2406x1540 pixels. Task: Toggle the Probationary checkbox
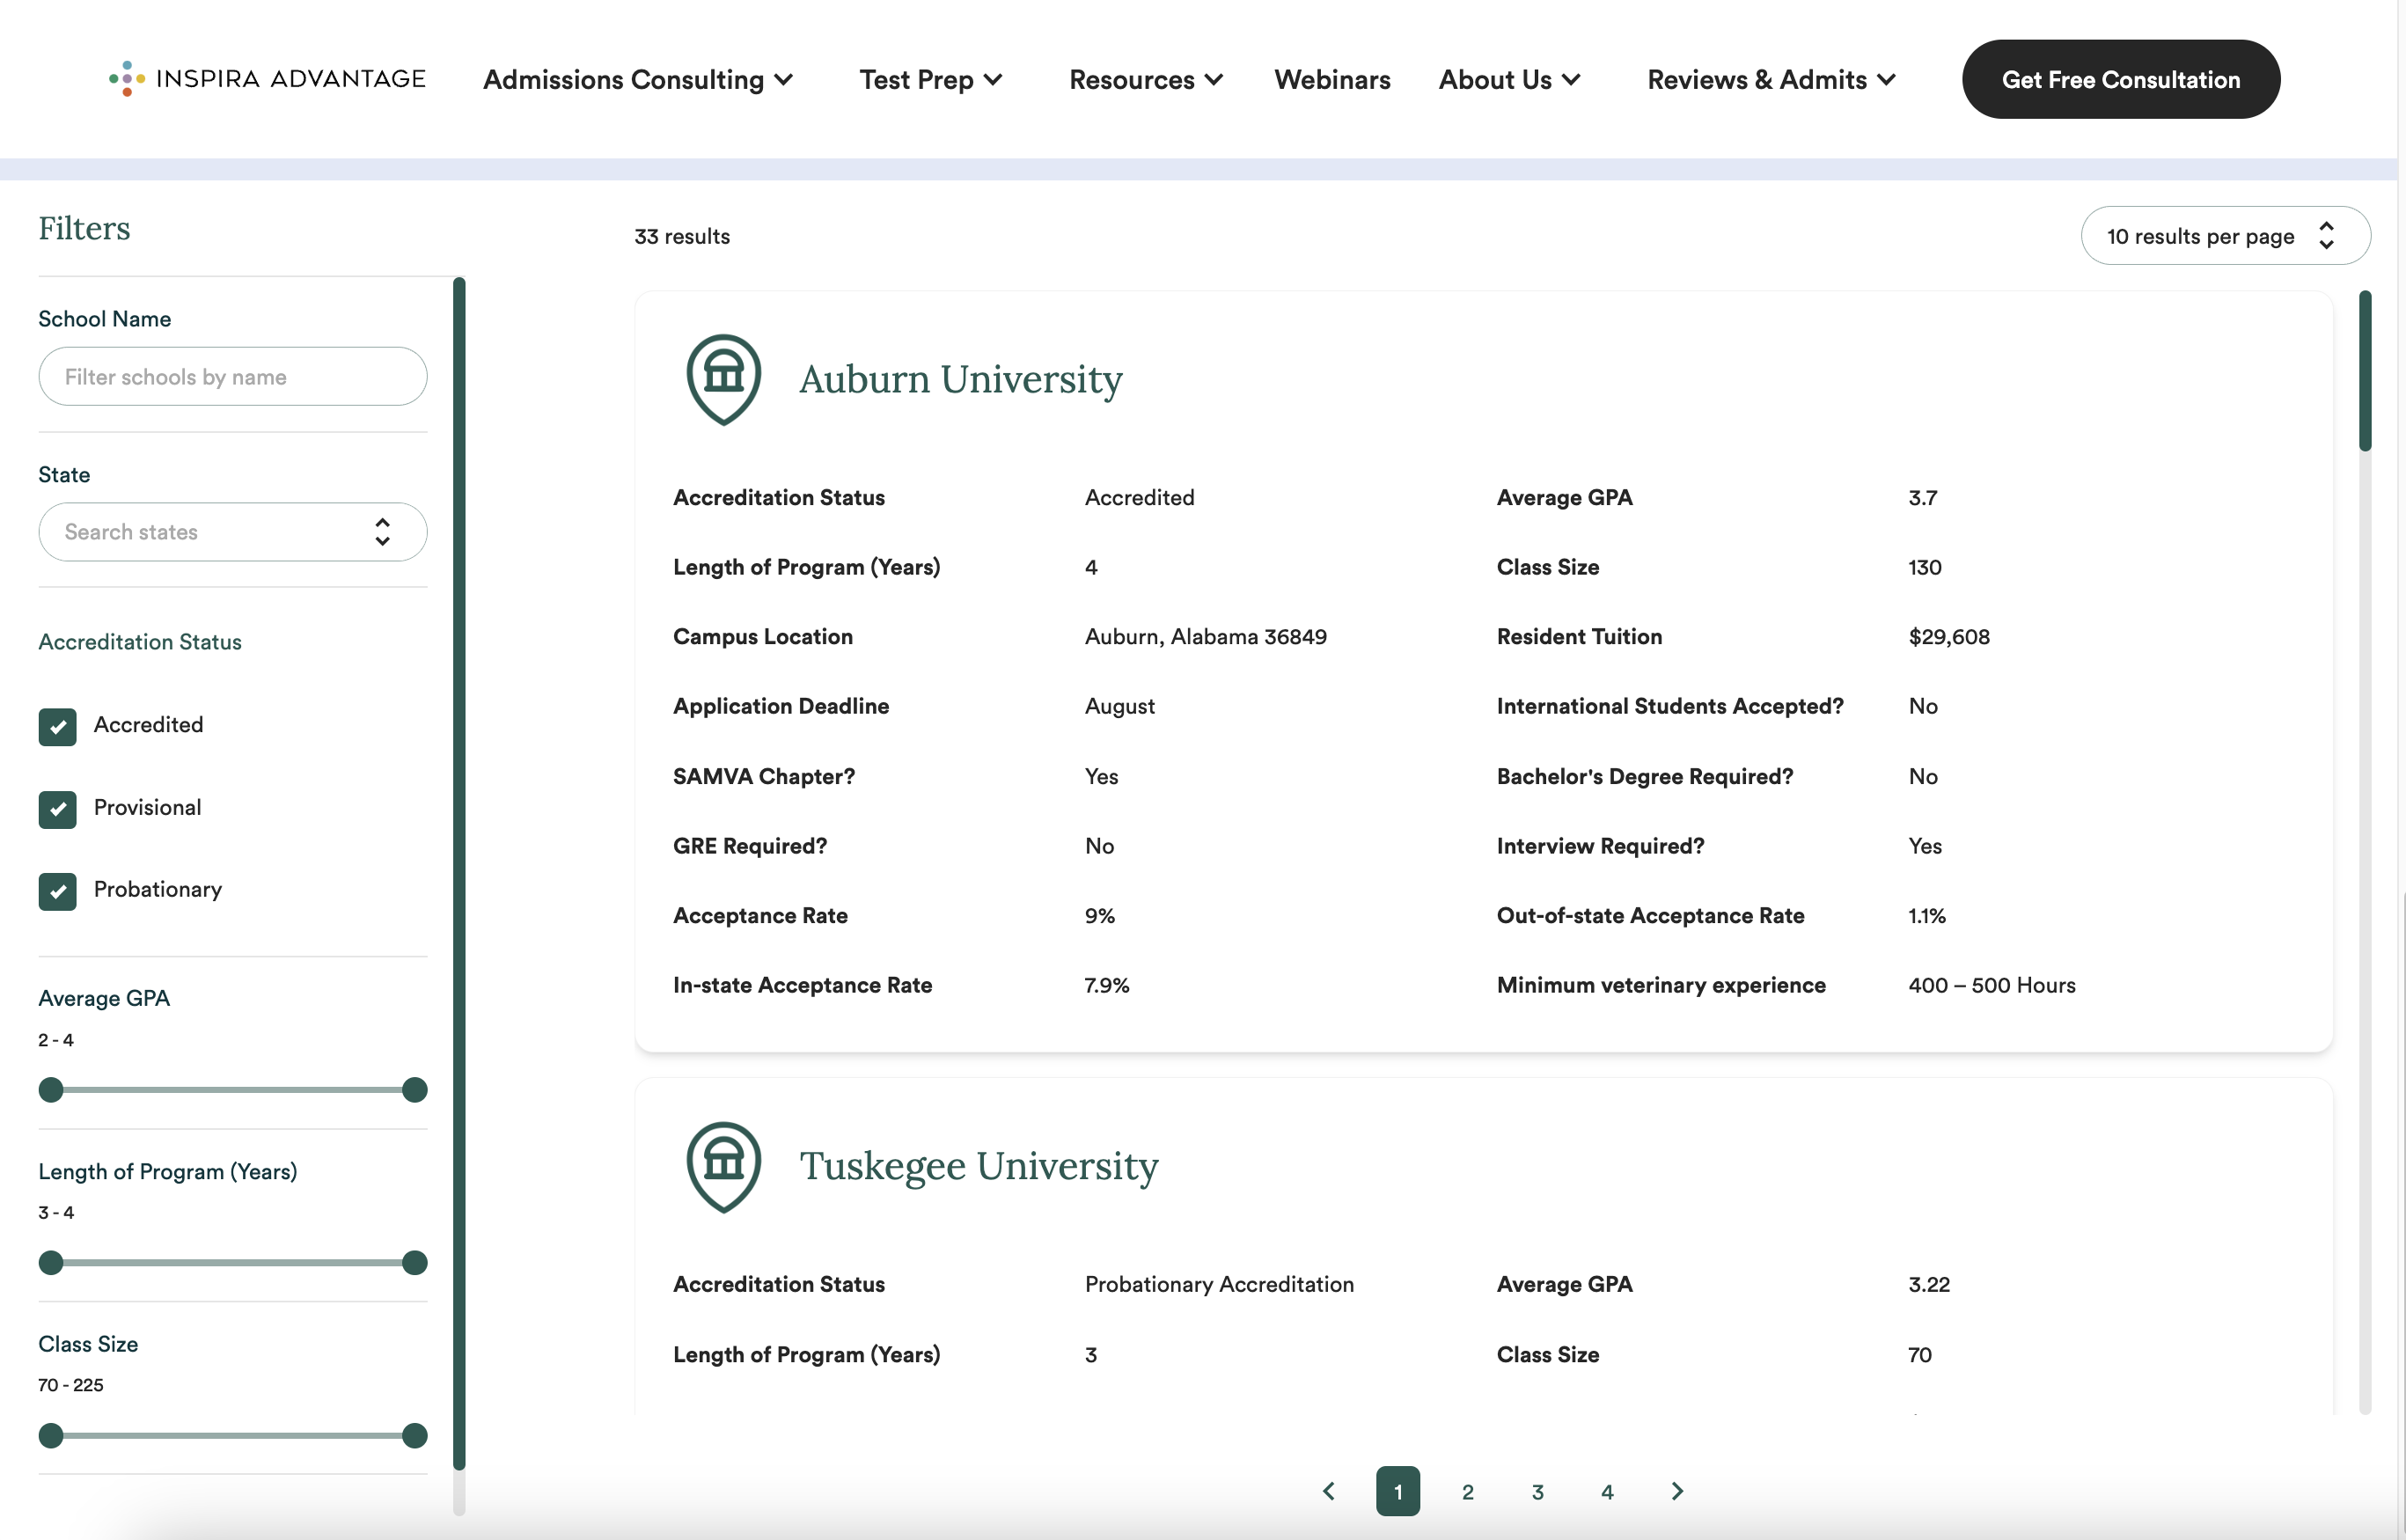point(57,891)
